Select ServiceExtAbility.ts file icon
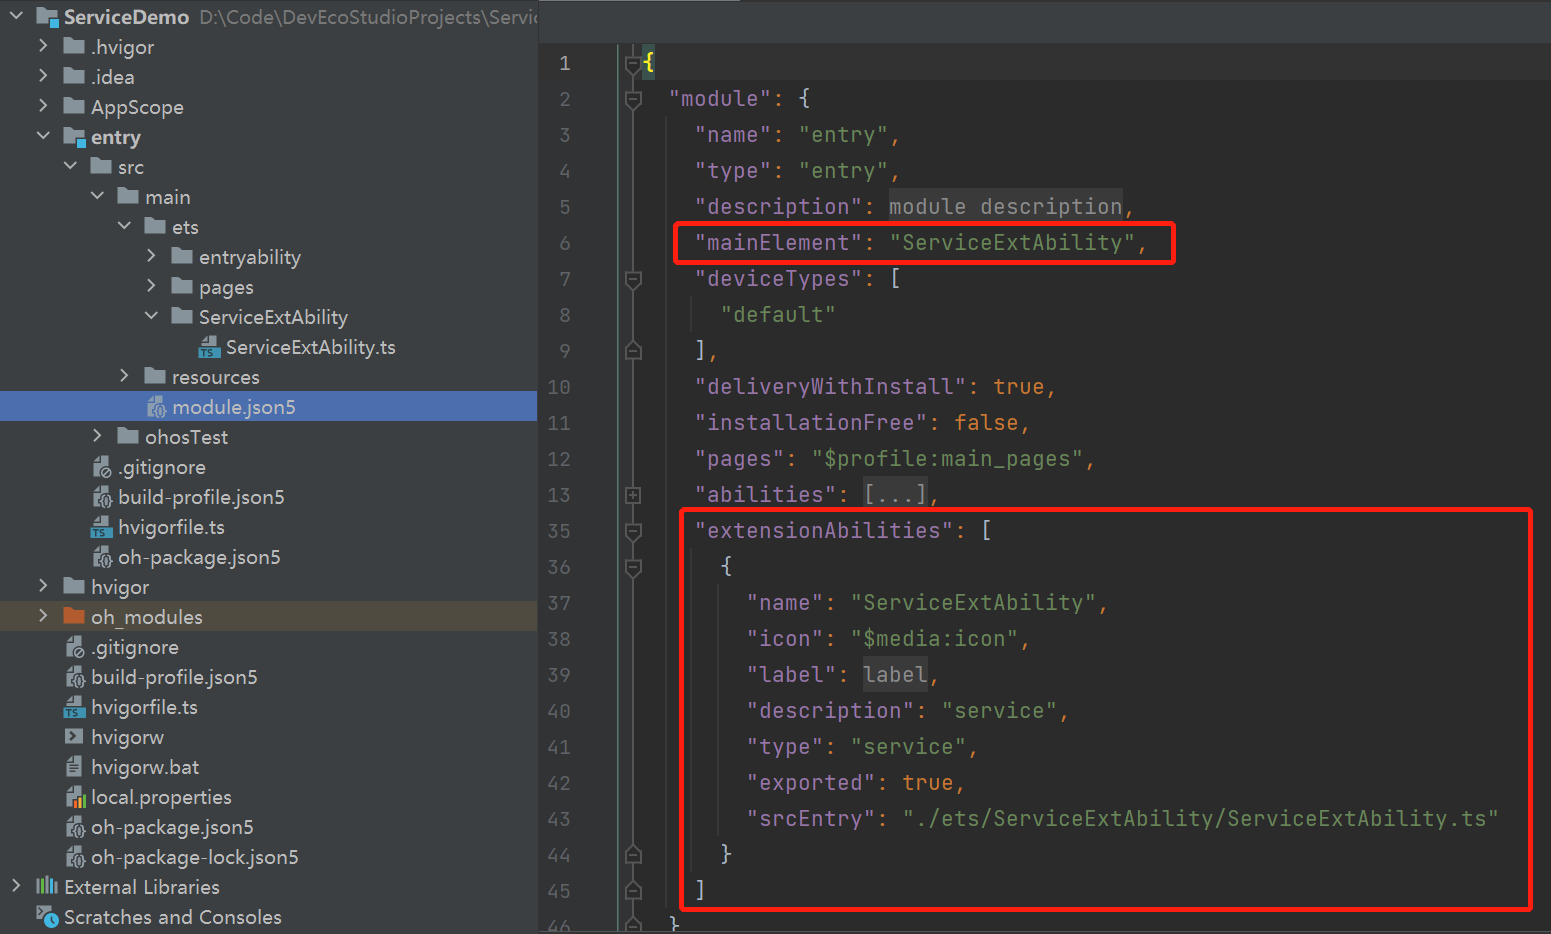Viewport: 1551px width, 934px height. [x=209, y=347]
